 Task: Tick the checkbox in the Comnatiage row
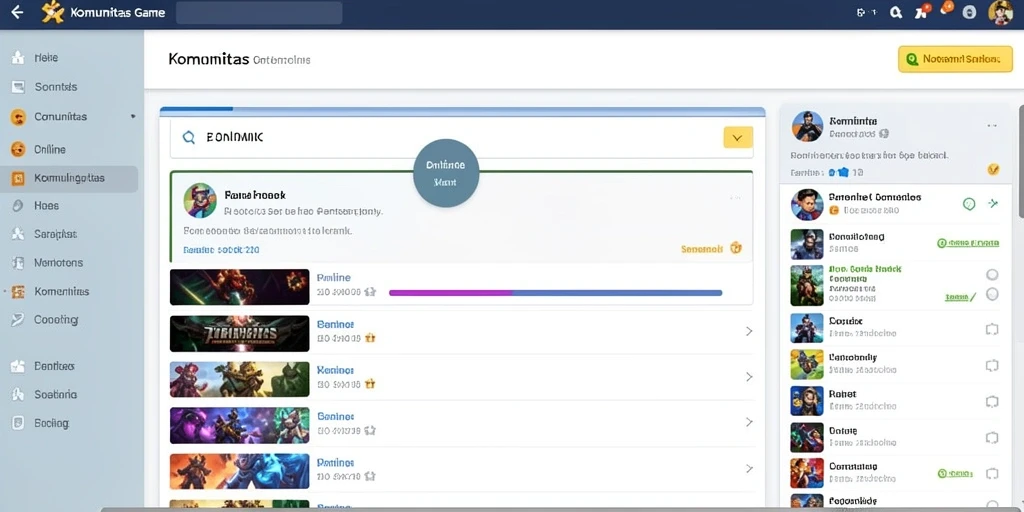(x=992, y=473)
